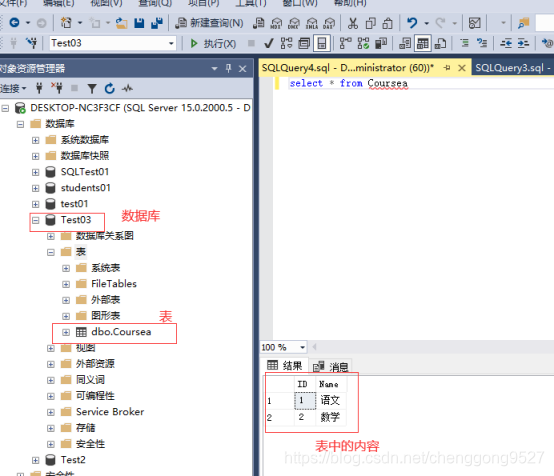554x476 pixels.
Task: Expand the SQLTest01 database node
Action: 35,172
